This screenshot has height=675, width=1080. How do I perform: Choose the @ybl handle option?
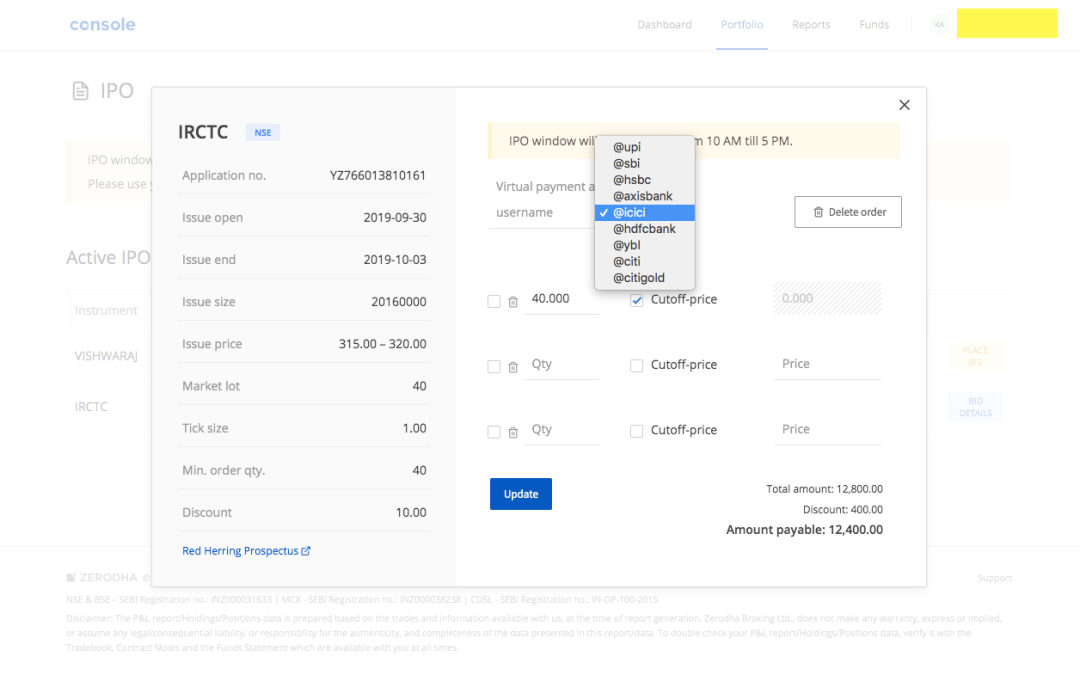(x=645, y=245)
